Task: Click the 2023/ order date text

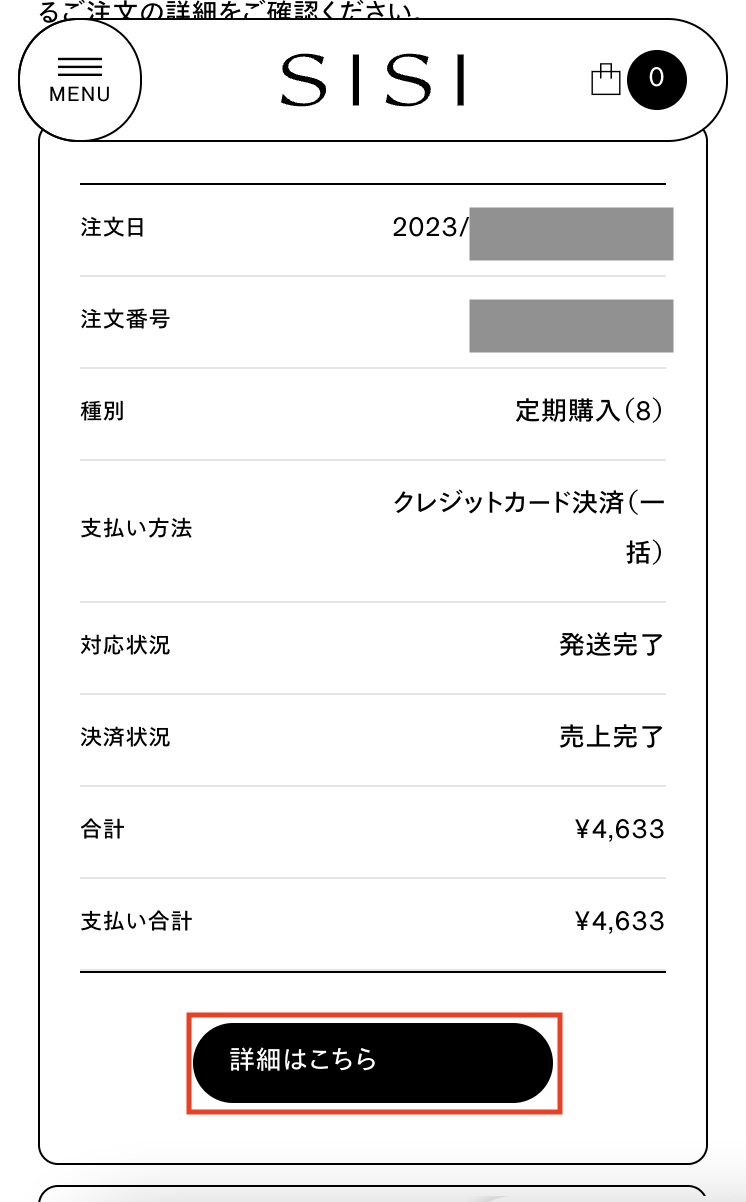Action: (x=430, y=227)
